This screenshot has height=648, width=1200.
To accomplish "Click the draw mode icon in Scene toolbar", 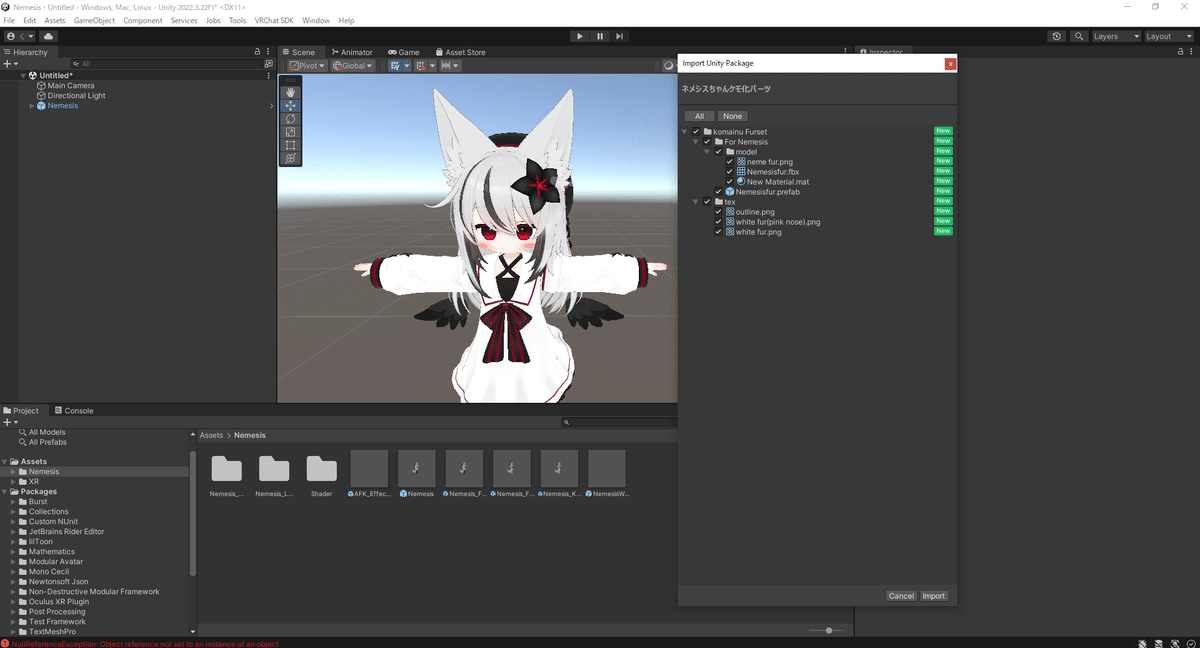I will (x=669, y=66).
